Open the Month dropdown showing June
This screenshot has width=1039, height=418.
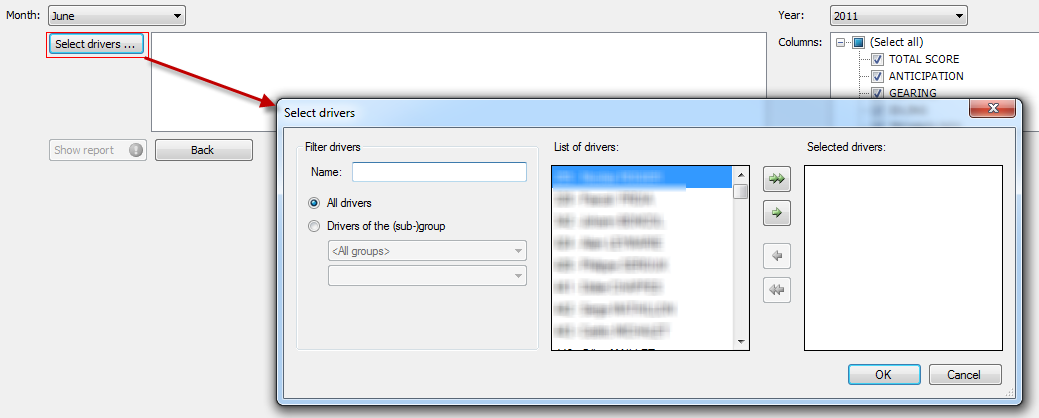coord(117,15)
